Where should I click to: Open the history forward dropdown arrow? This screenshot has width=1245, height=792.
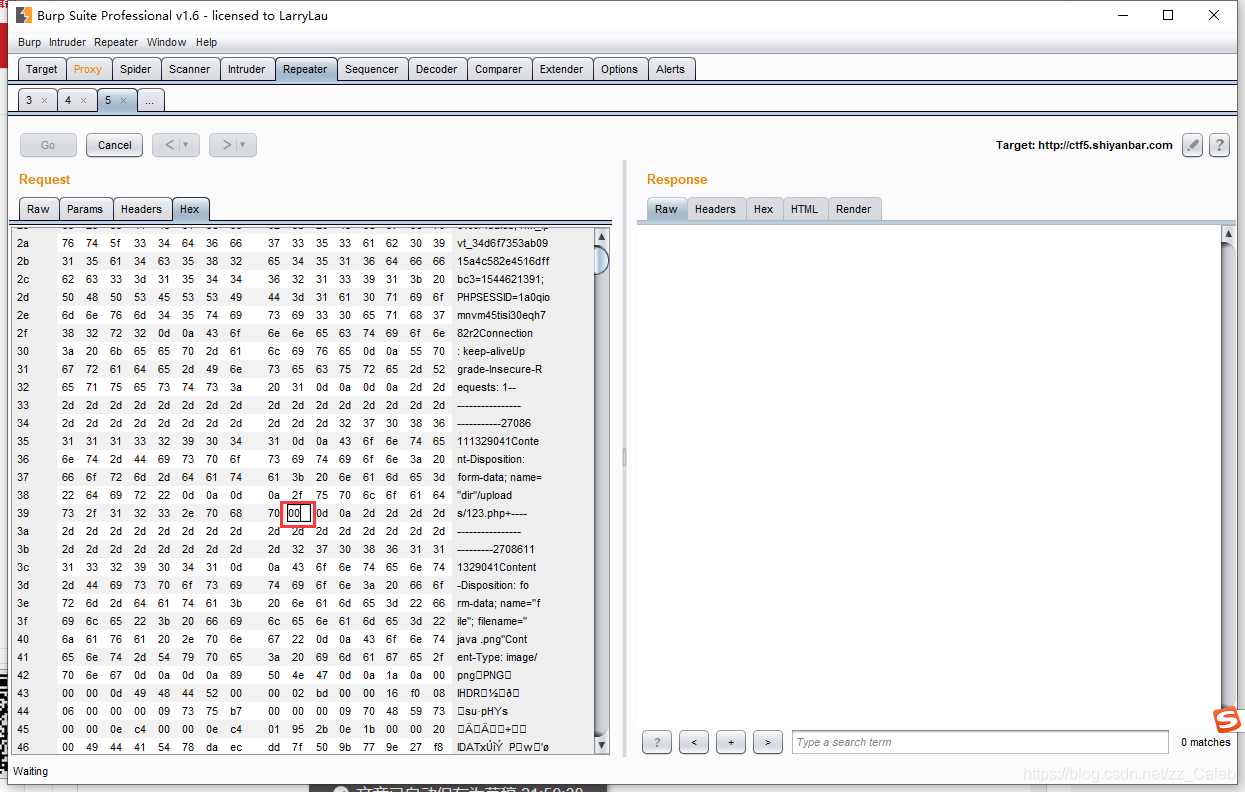(x=242, y=145)
